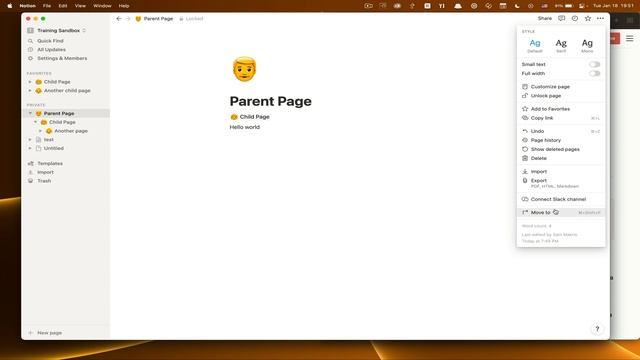Click the help question mark button
Image resolution: width=640 pixels, height=360 pixels.
pos(597,329)
